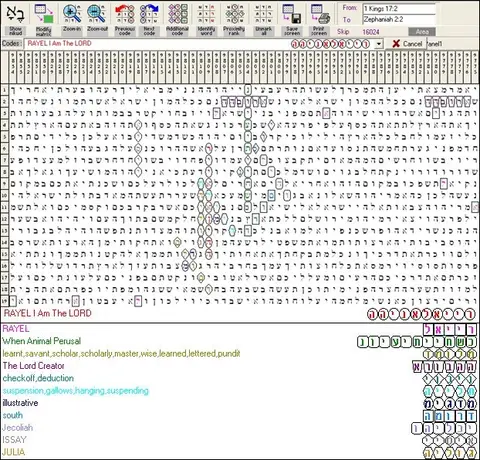Select the Jecoliah term
The height and width of the screenshot is (460, 480).
(17, 428)
